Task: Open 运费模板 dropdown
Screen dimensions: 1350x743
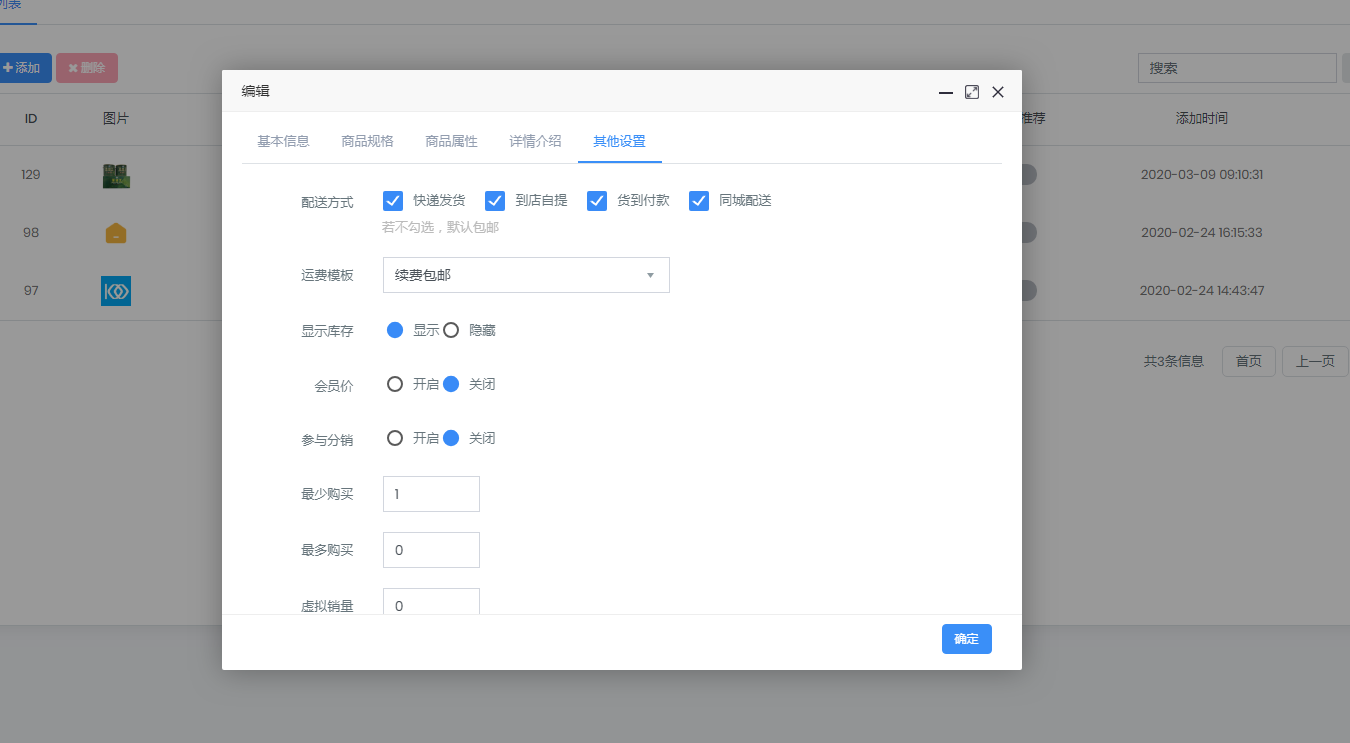Action: click(x=526, y=275)
